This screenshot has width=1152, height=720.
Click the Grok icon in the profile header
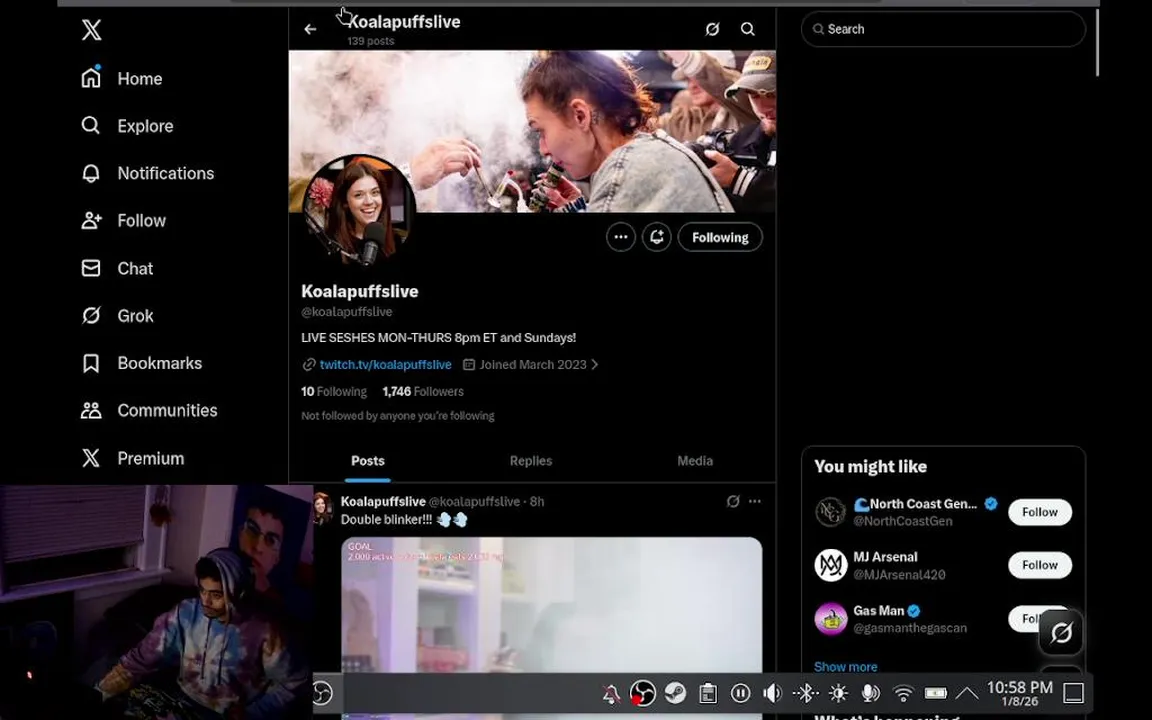(x=712, y=29)
